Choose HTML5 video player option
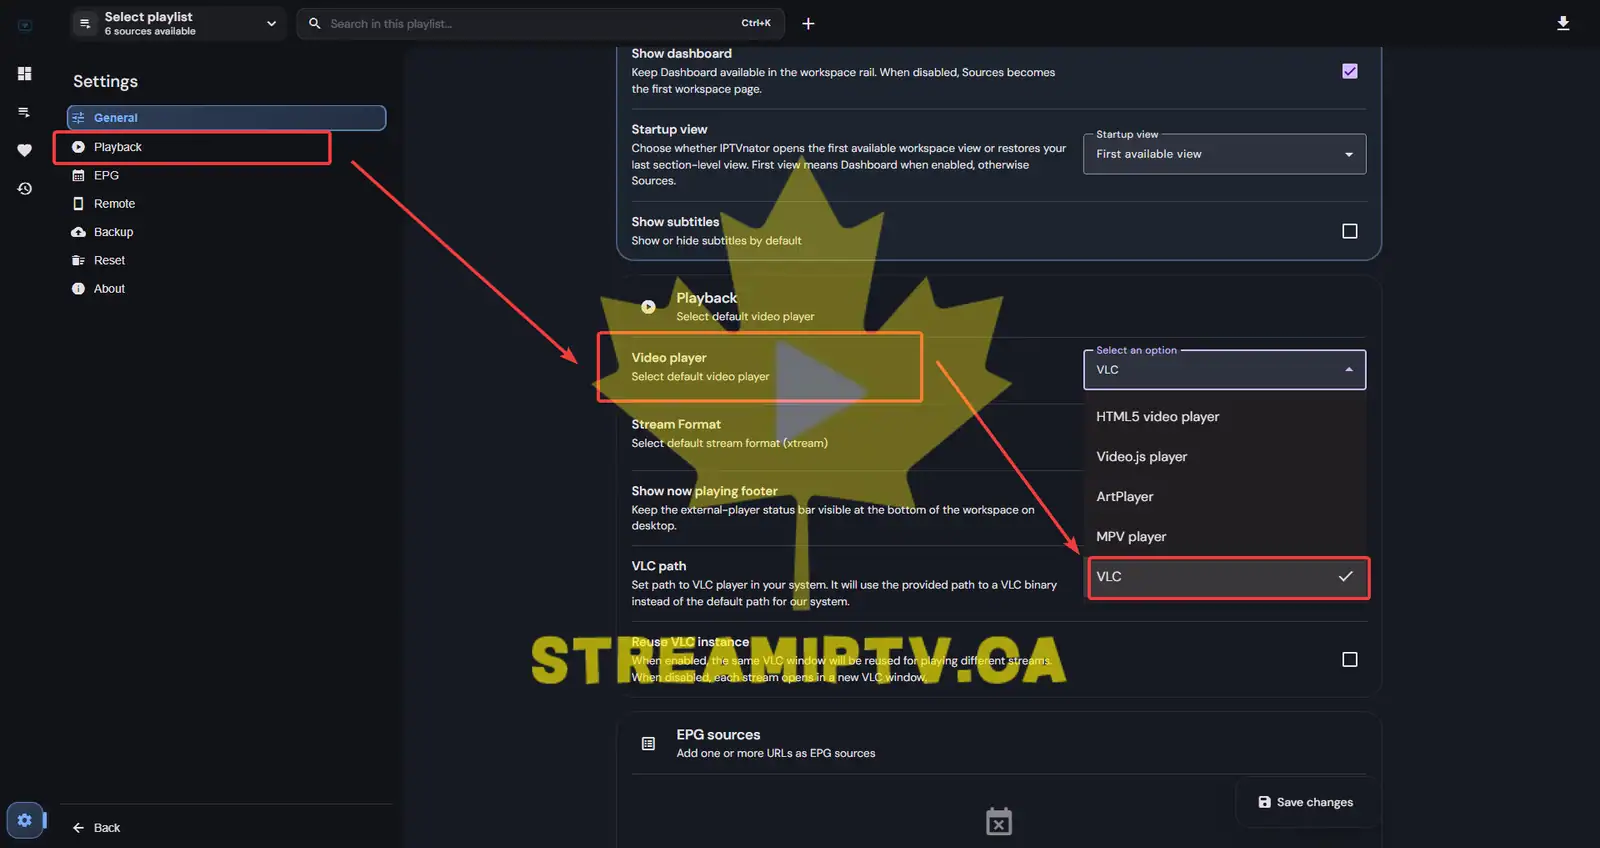The image size is (1600, 848). click(1226, 416)
